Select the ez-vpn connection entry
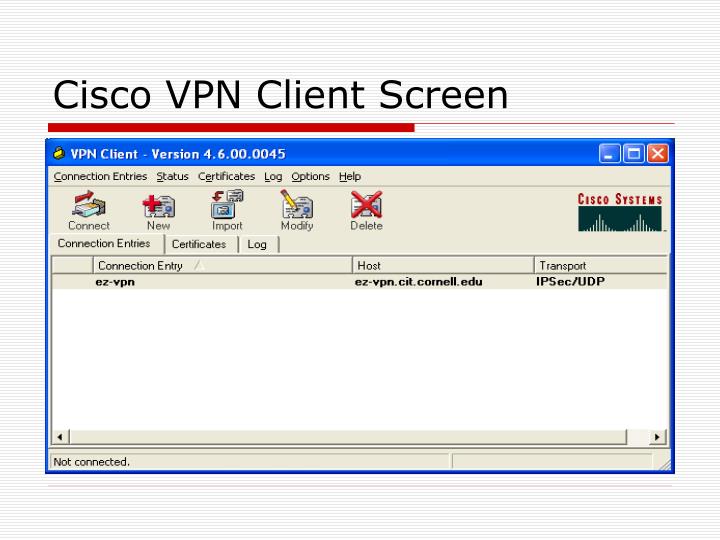The width and height of the screenshot is (720, 540). (x=360, y=281)
